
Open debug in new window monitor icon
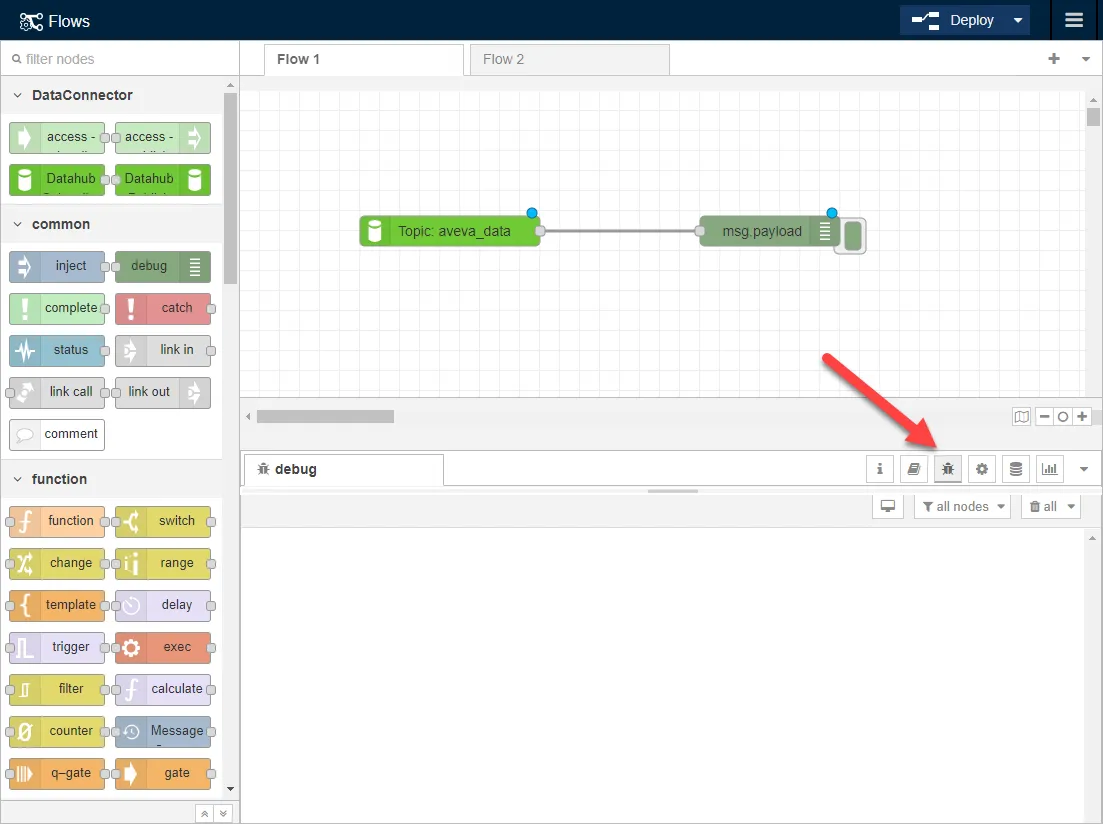[888, 507]
